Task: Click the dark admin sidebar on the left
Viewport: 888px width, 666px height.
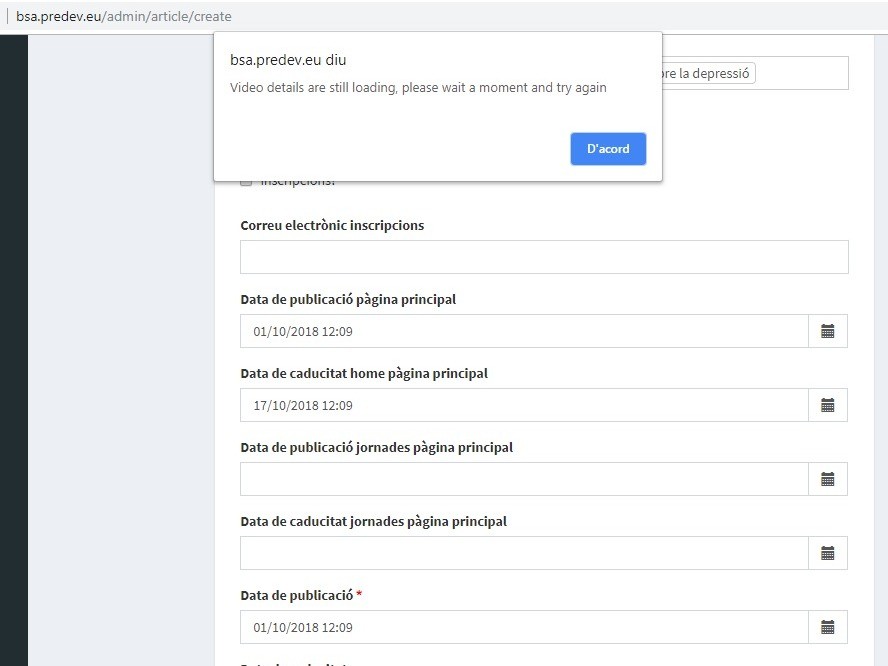Action: coord(13,350)
